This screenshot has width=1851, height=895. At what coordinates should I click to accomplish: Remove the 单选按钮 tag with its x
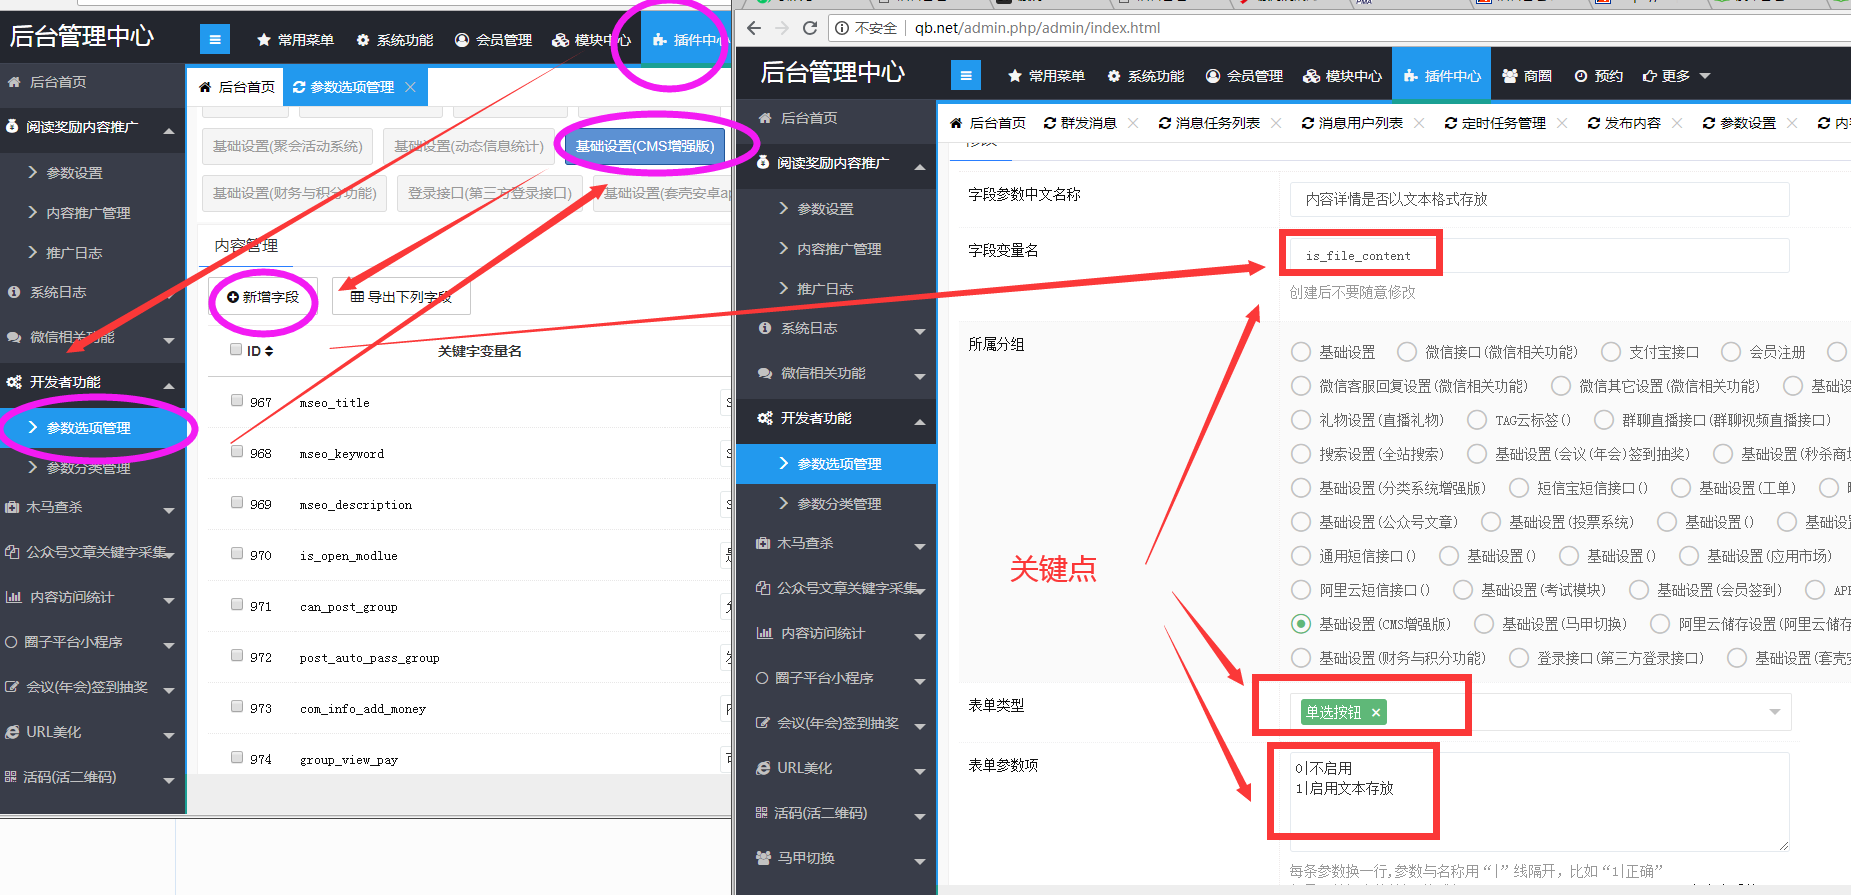point(1376,712)
